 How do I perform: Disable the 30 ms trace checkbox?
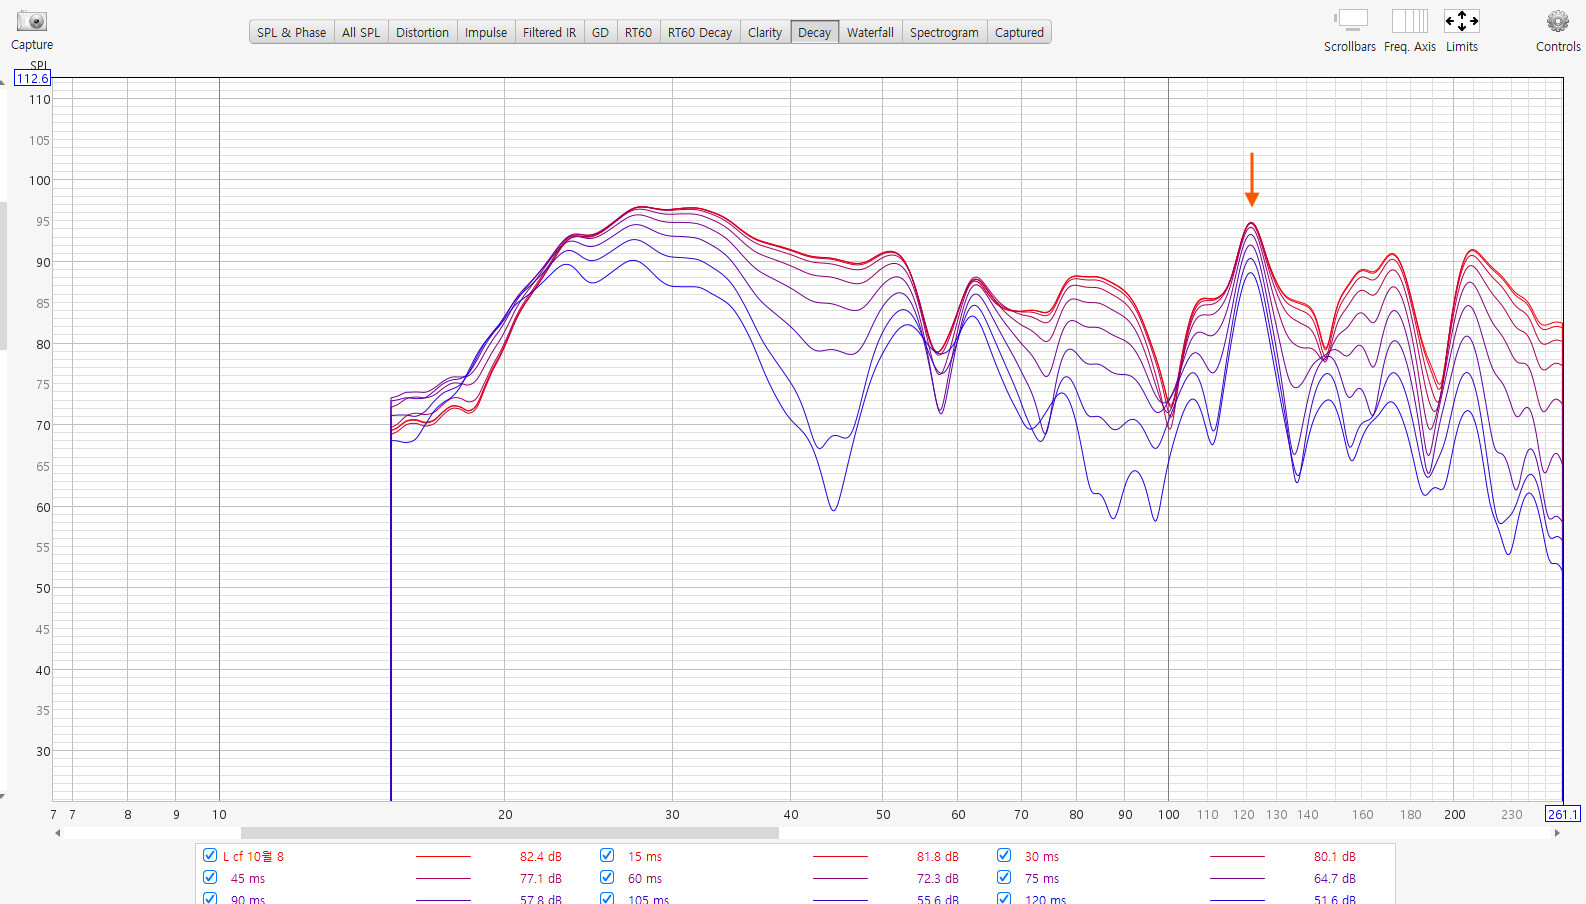point(1004,856)
